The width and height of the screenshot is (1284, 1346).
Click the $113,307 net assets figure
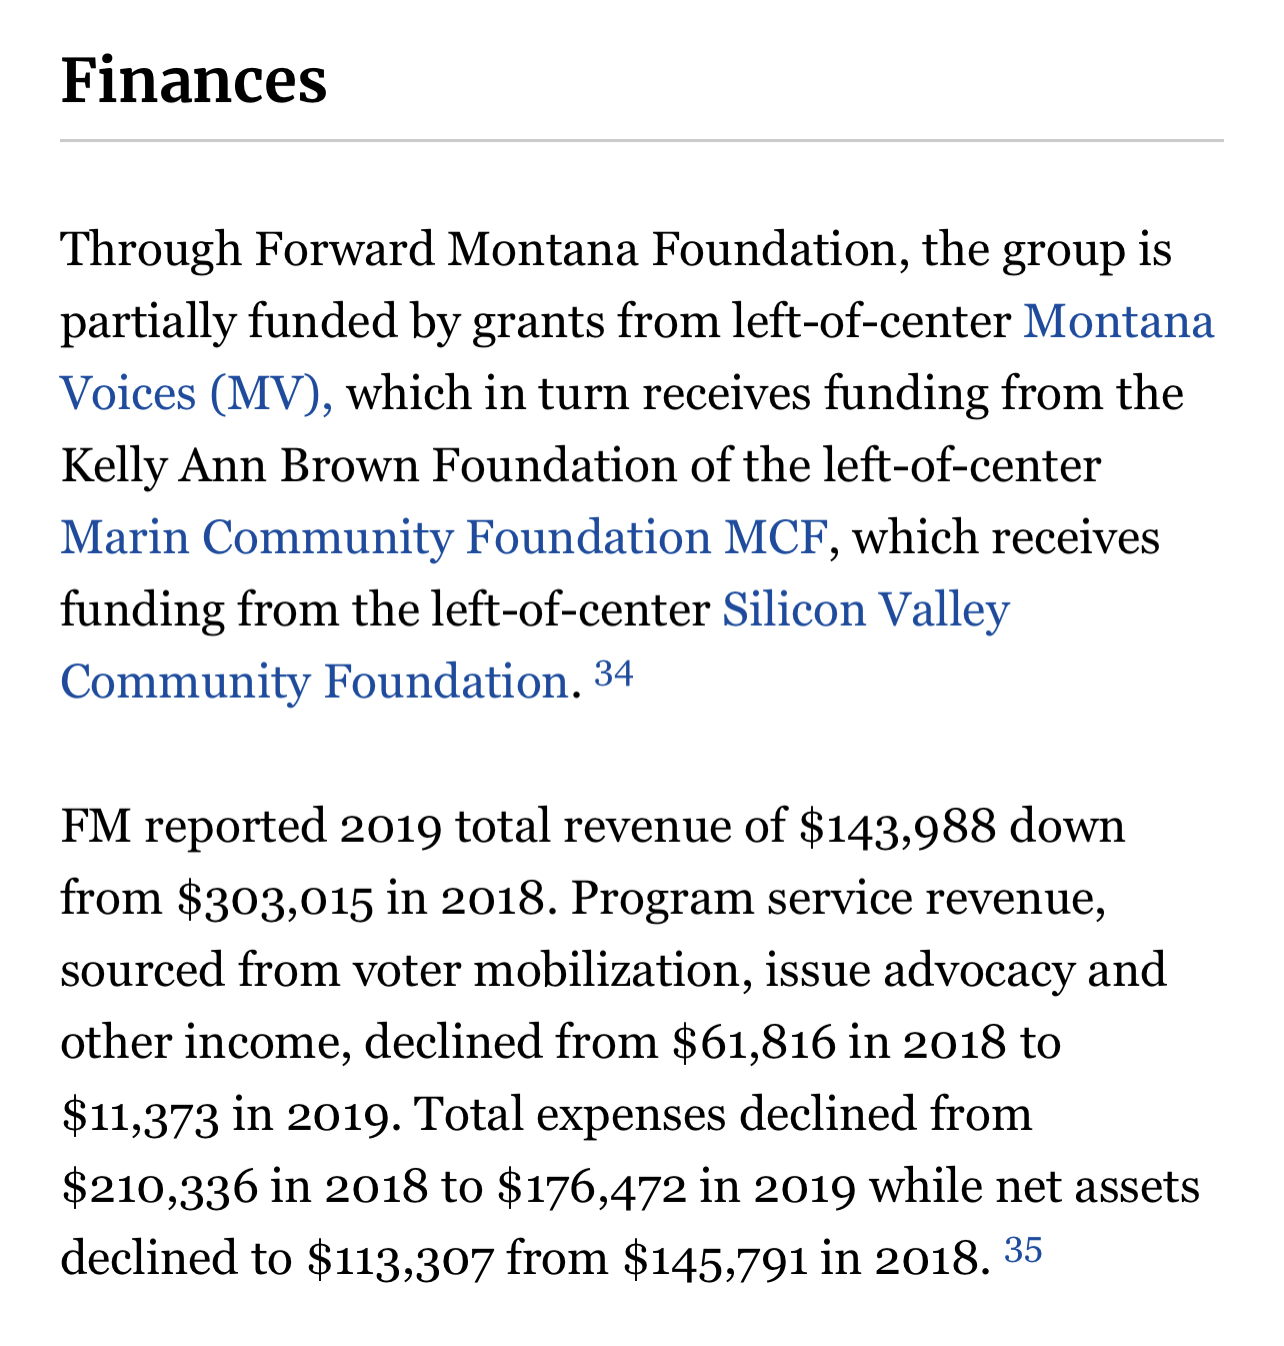[x=400, y=1259]
